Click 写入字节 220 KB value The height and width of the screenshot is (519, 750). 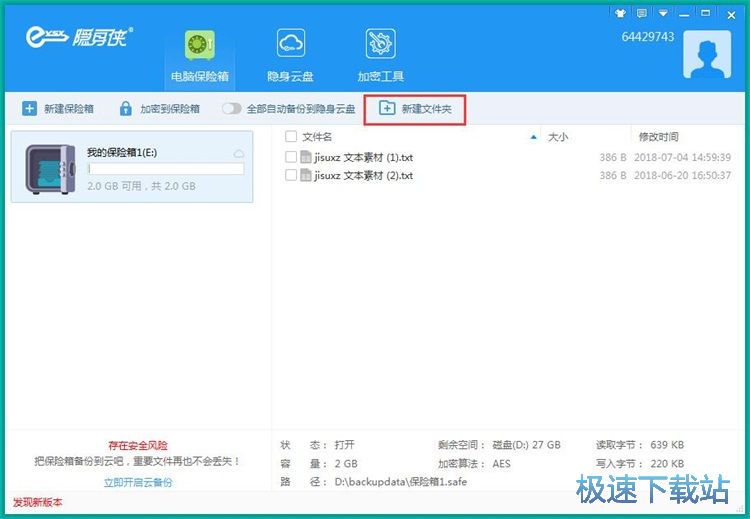coord(667,464)
